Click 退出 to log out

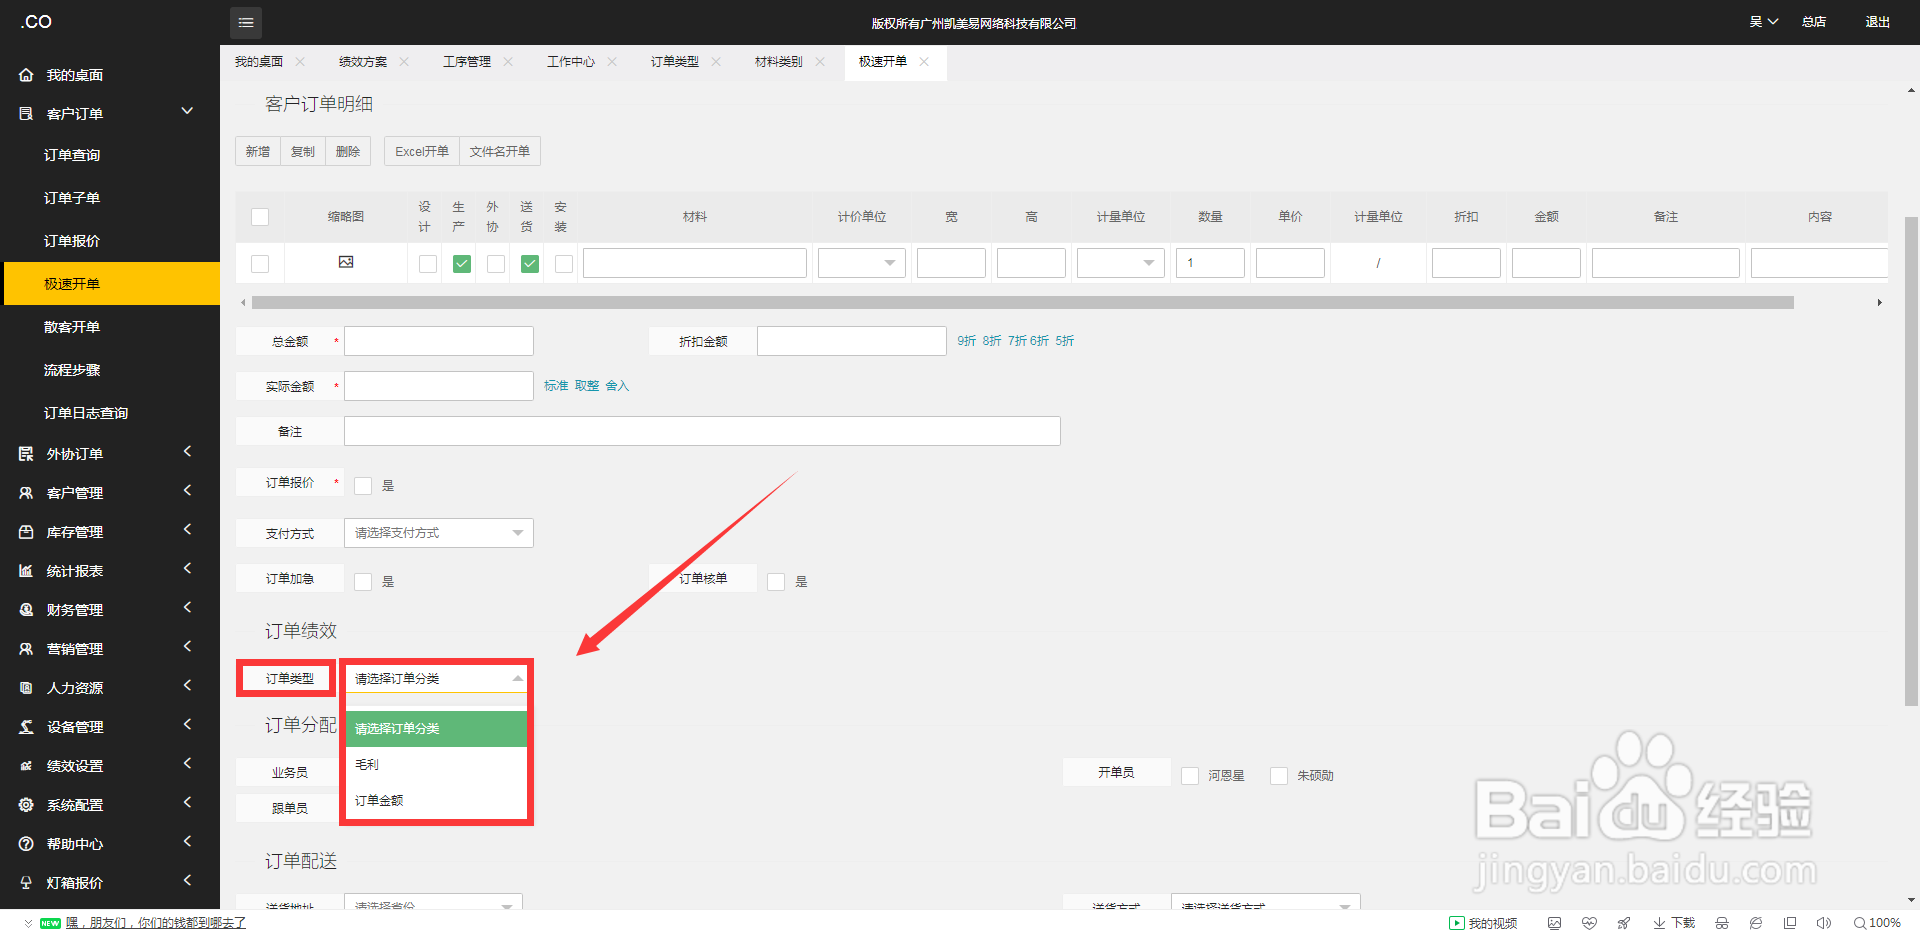[1877, 22]
